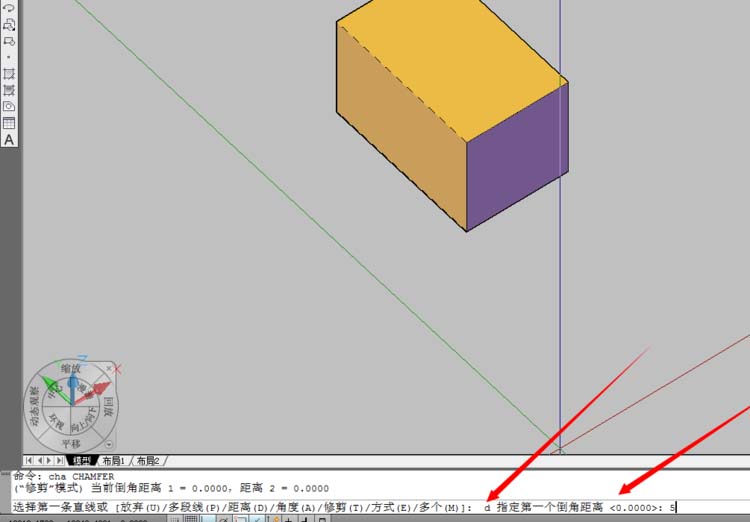Jump to the last layout tab arrow
Viewport: 750px width, 522px height.
60,460
